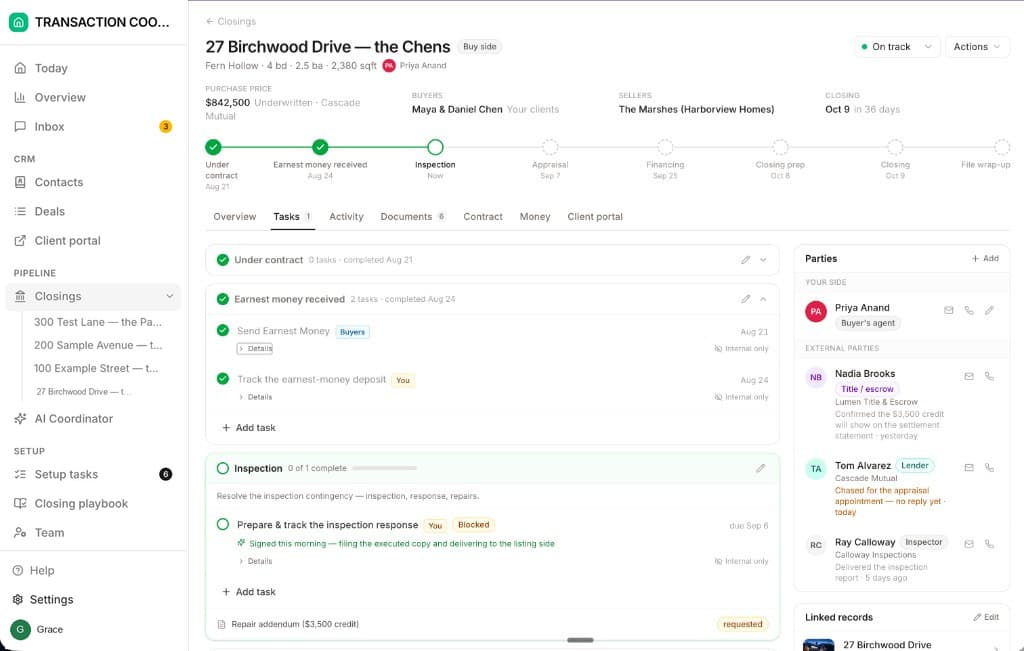Open the Client portal external-link icon in sidebar
This screenshot has height=651, width=1024.
20,240
